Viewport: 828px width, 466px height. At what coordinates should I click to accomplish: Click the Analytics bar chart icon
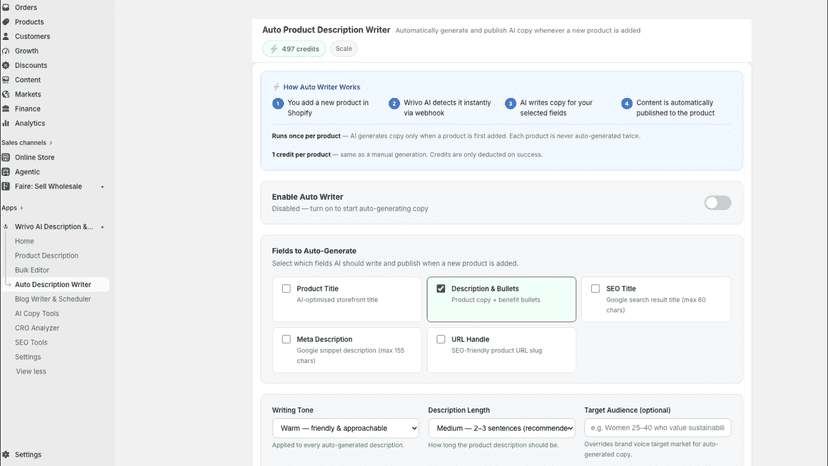pyautogui.click(x=6, y=123)
